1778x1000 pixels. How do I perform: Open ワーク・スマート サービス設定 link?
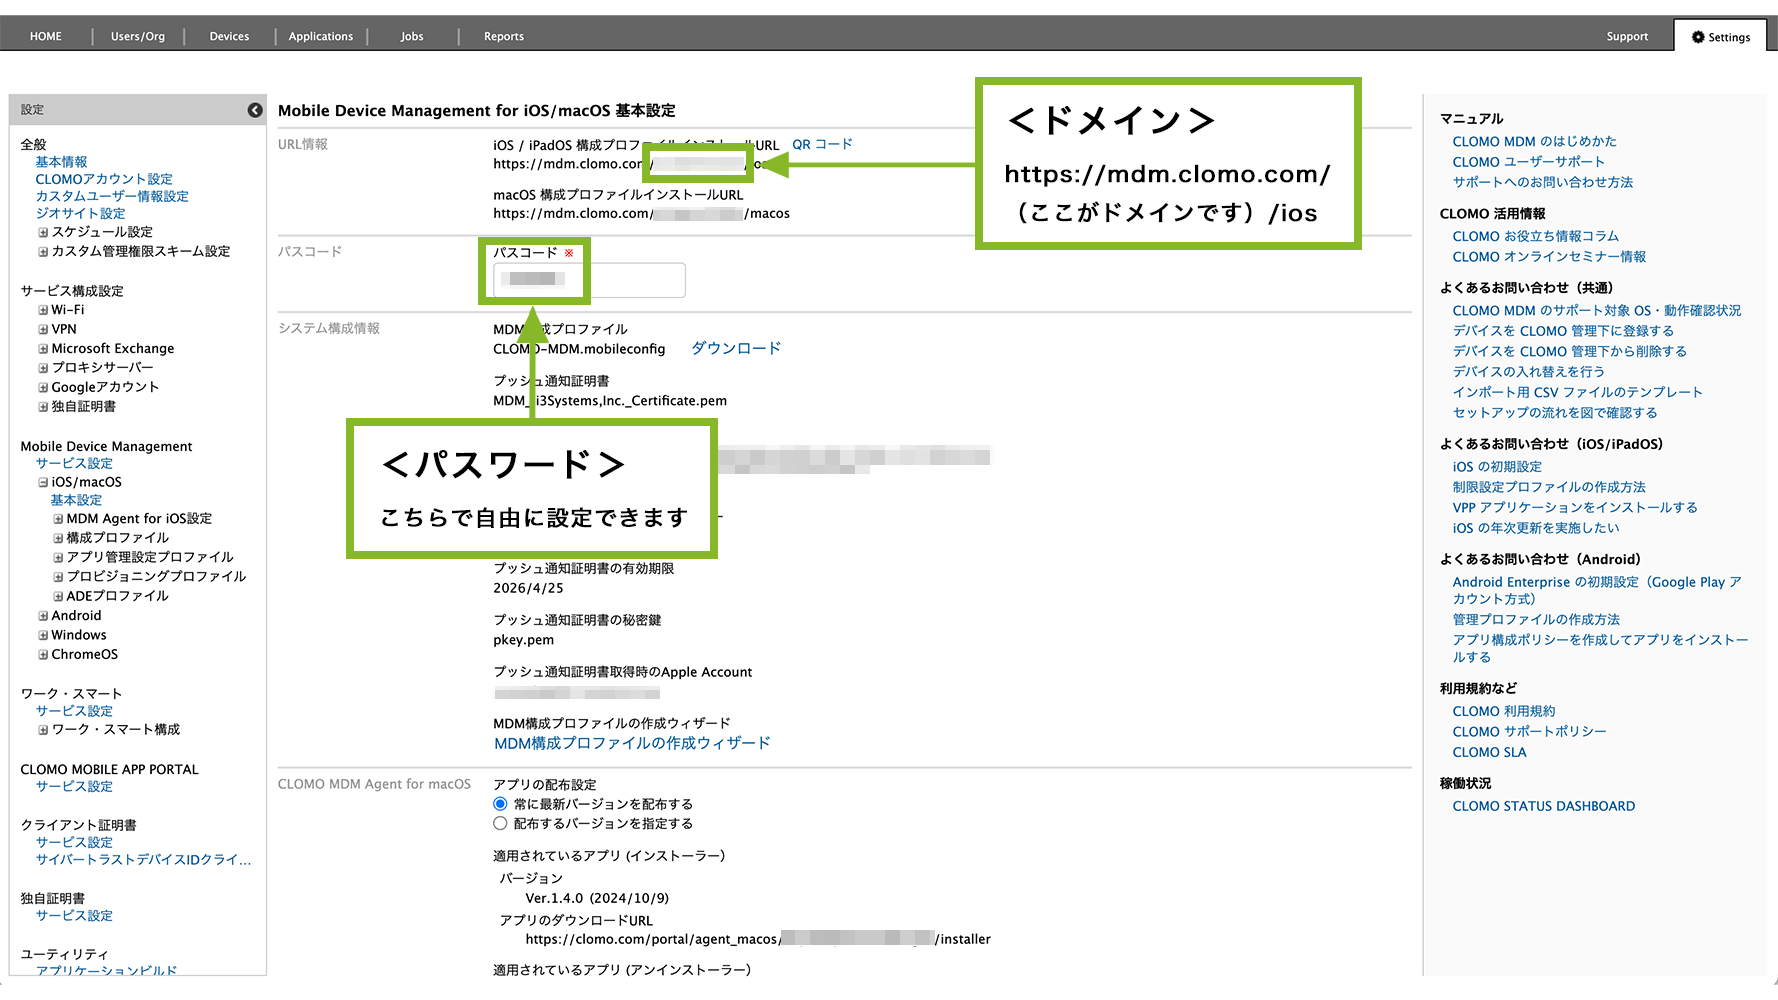[74, 711]
